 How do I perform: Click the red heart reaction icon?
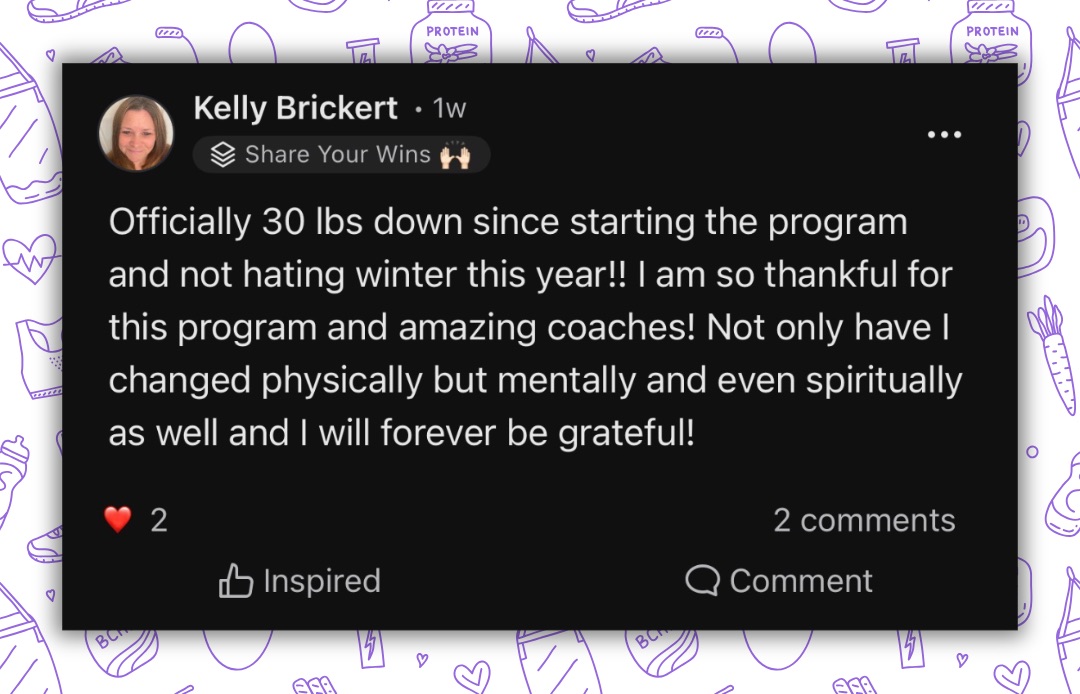click(x=118, y=520)
